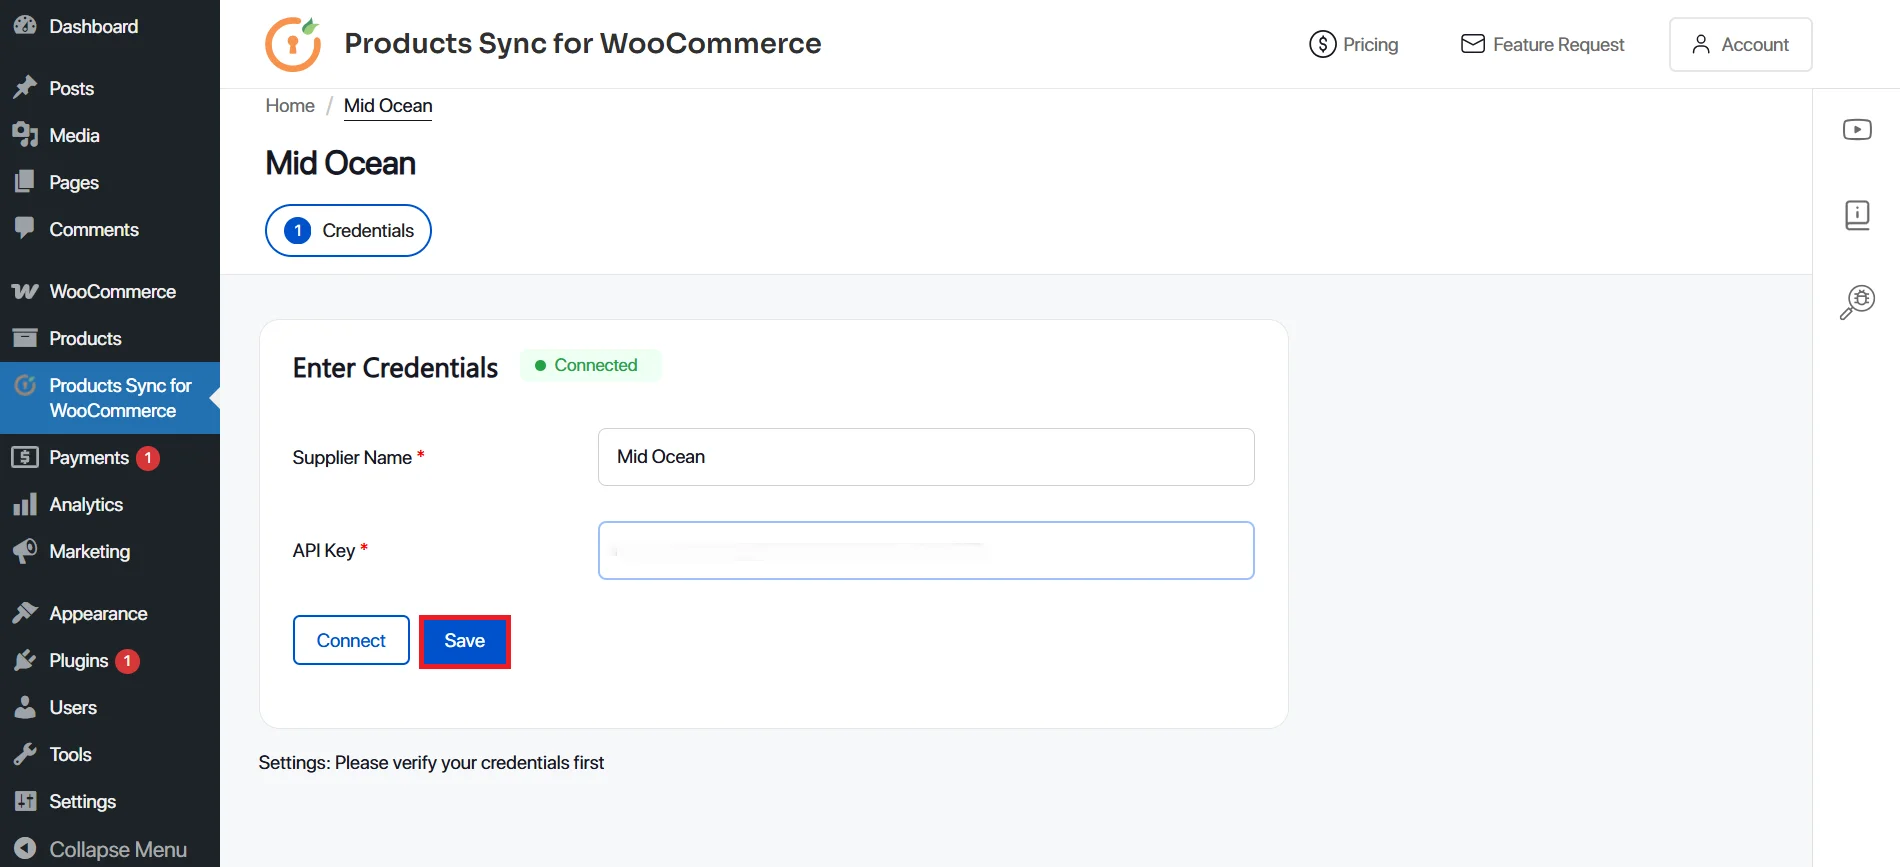Screen dimensions: 1900x867
Task: Focus the API Key input field
Action: click(x=926, y=550)
